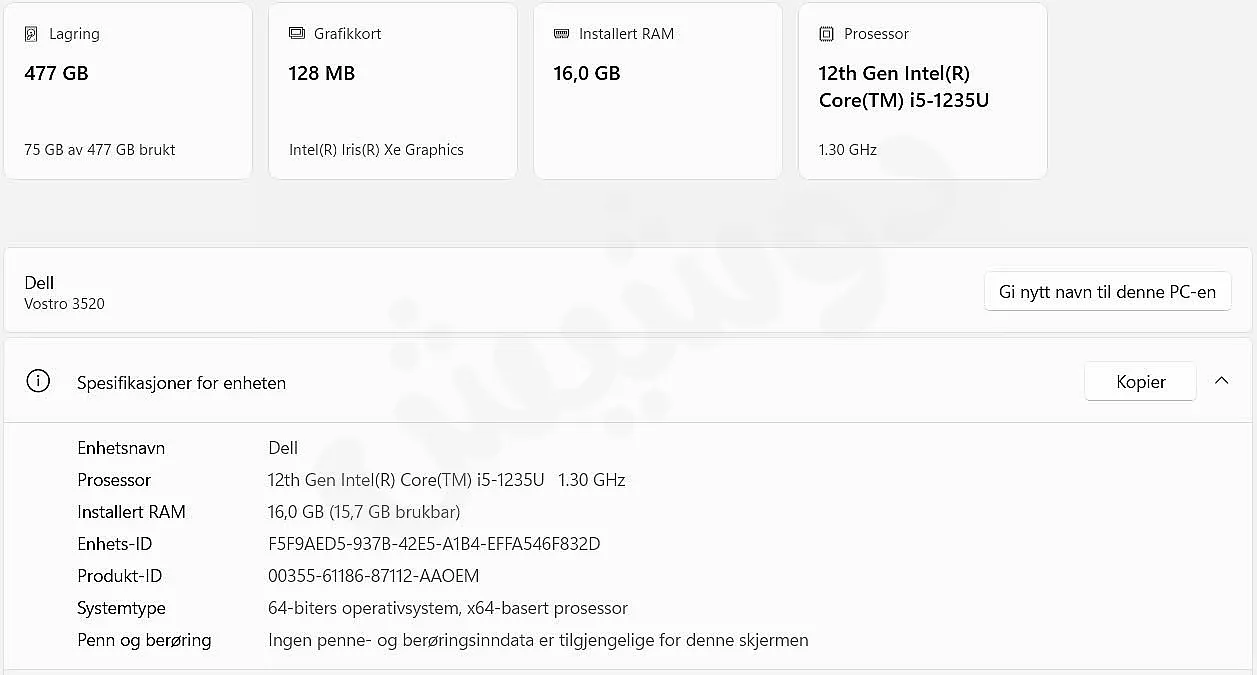
Task: Click the graphics card icon beside Grafikkort
Action: pyautogui.click(x=296, y=33)
